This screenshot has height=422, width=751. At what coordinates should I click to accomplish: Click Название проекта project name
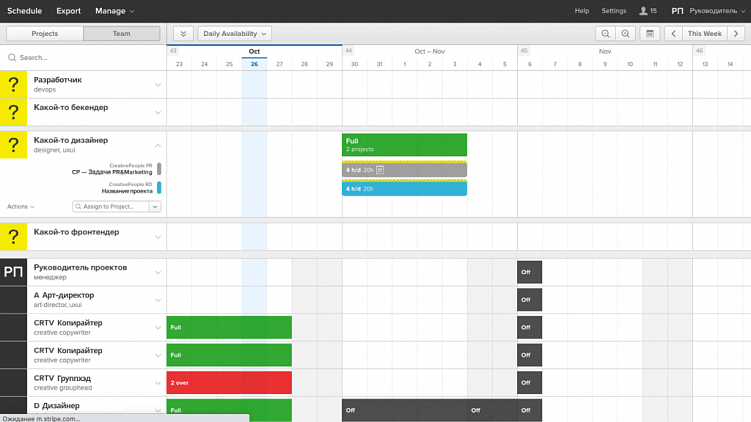click(127, 191)
